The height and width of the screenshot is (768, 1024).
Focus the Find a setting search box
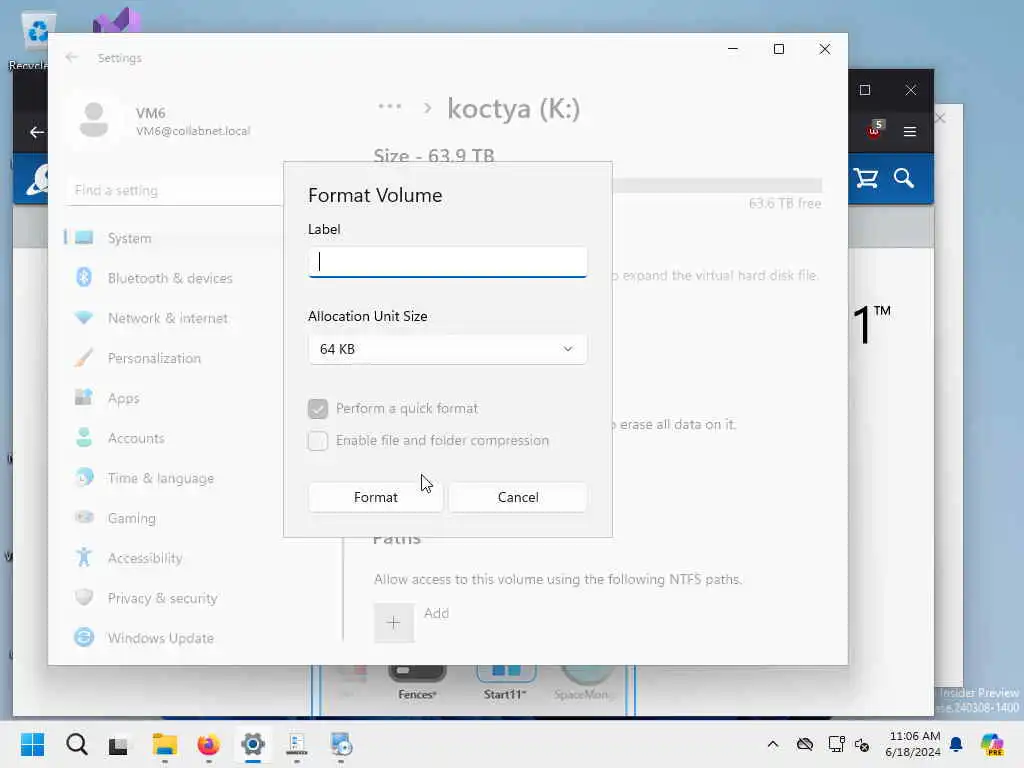click(173, 191)
